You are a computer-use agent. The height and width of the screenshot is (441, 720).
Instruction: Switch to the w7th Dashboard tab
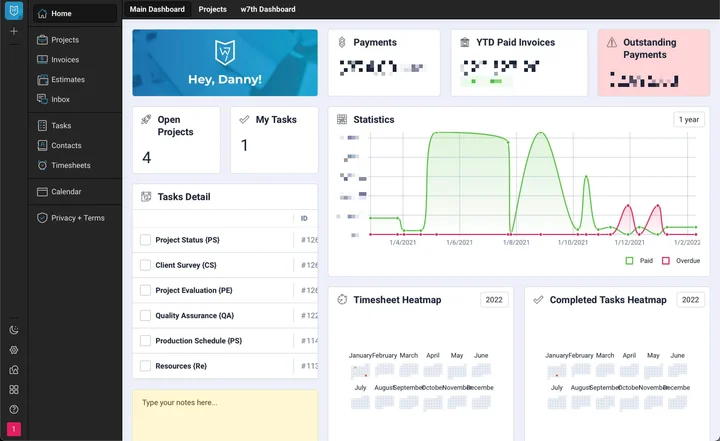(x=268, y=9)
